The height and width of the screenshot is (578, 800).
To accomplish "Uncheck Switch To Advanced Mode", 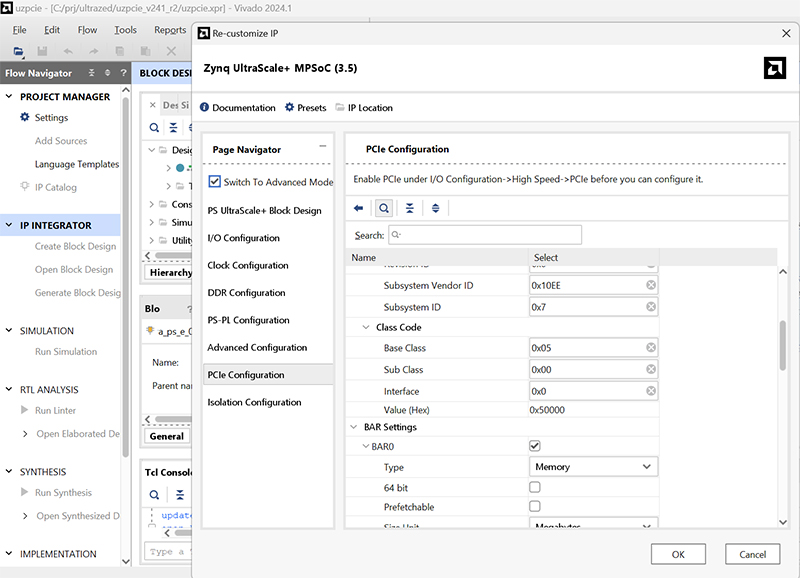I will [x=215, y=182].
